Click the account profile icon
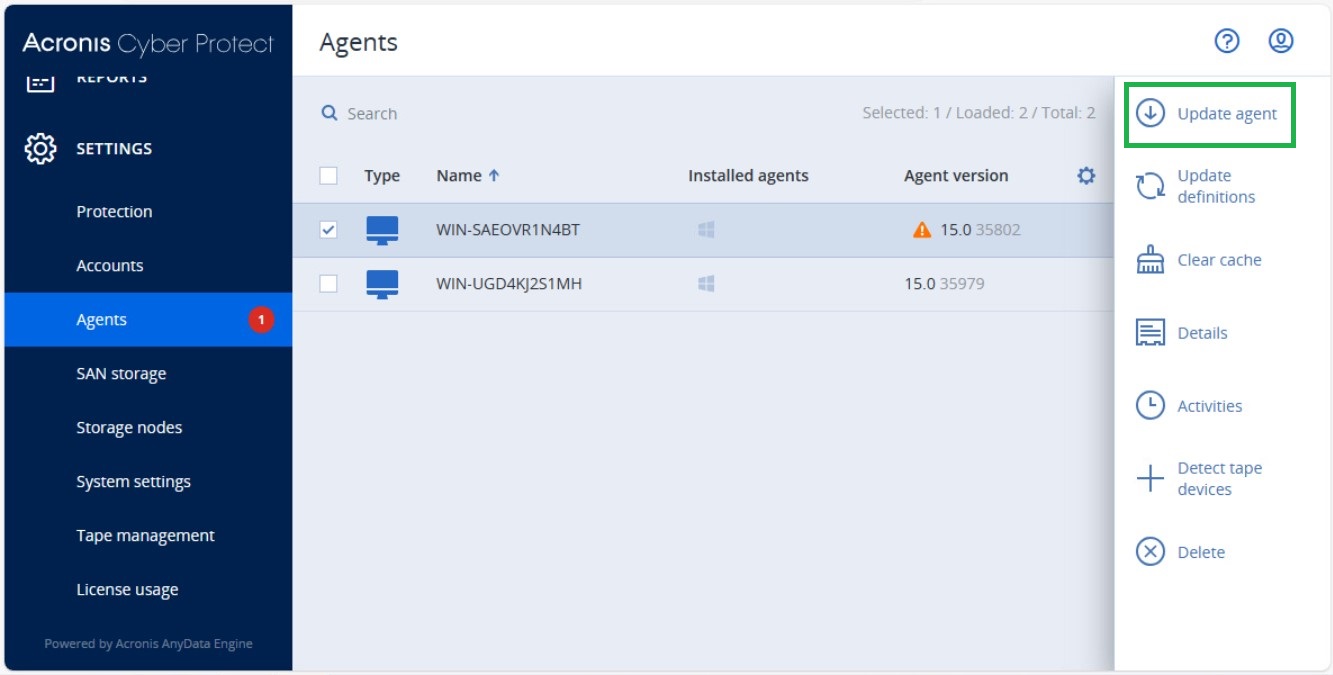 [1280, 41]
